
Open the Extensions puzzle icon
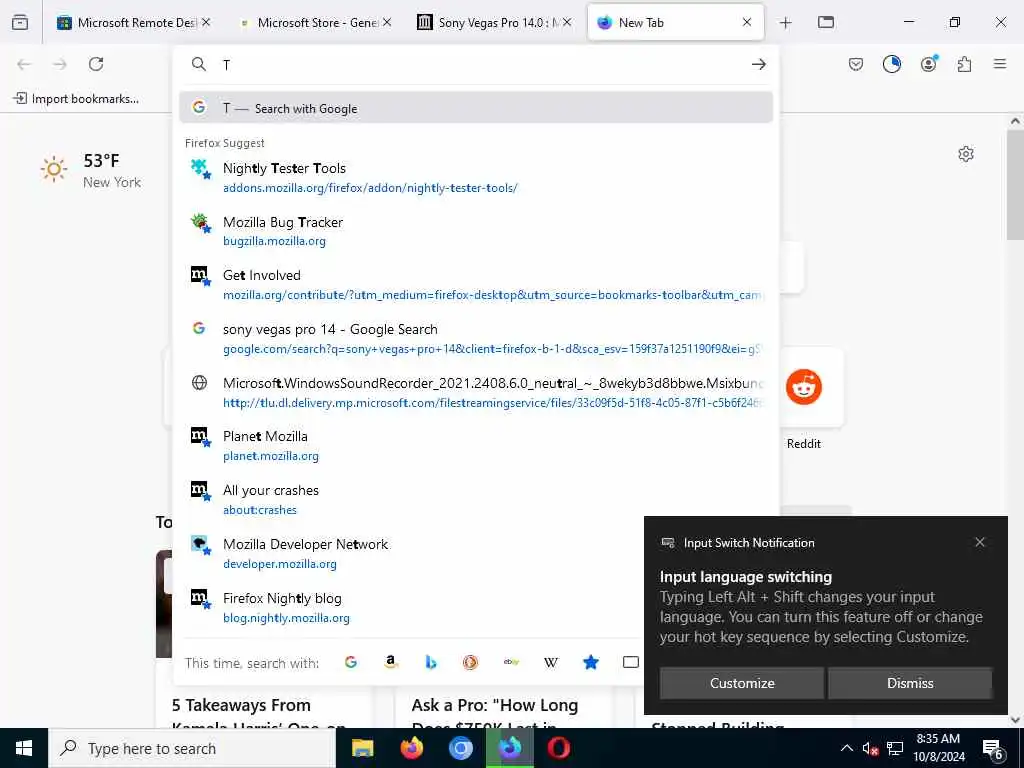964,64
